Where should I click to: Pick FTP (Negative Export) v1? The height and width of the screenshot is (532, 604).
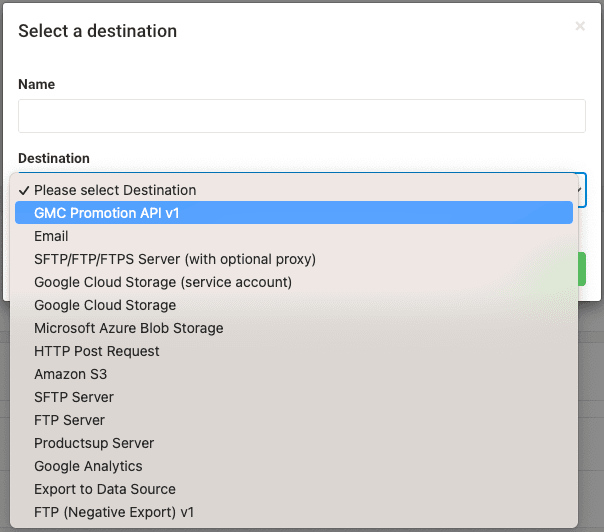click(x=294, y=512)
